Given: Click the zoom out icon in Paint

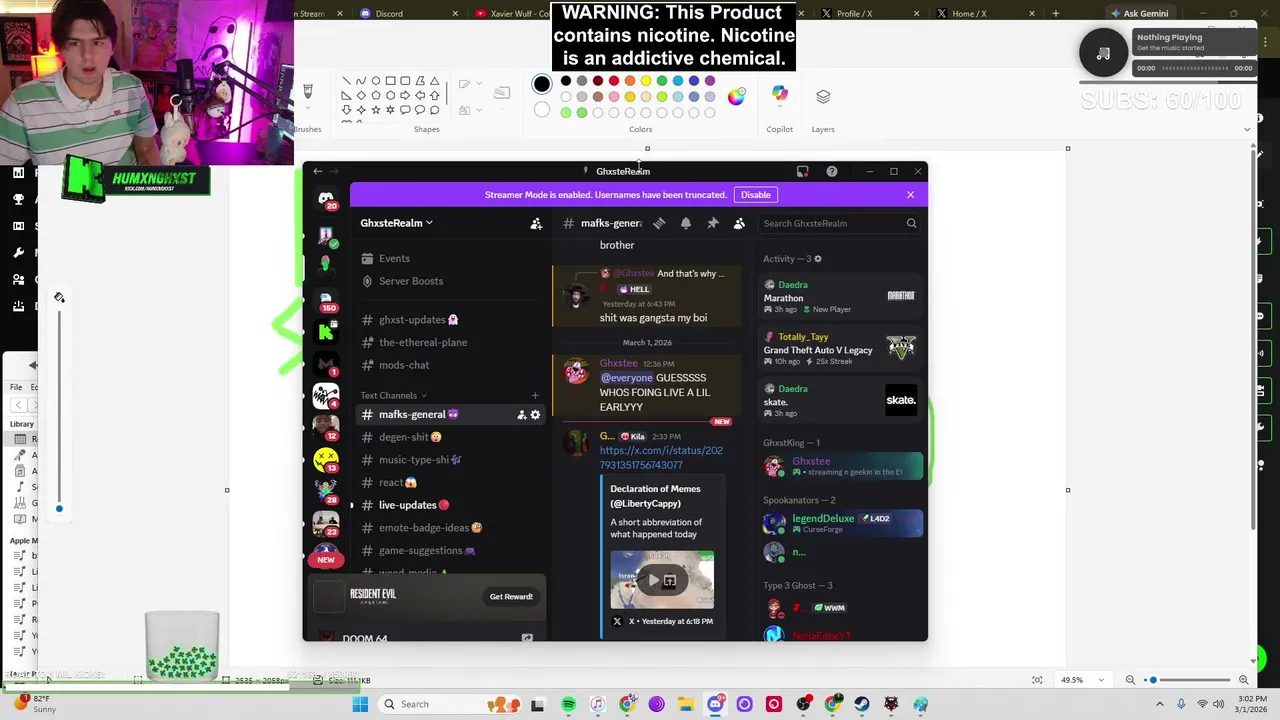Looking at the screenshot, I should 1130,680.
